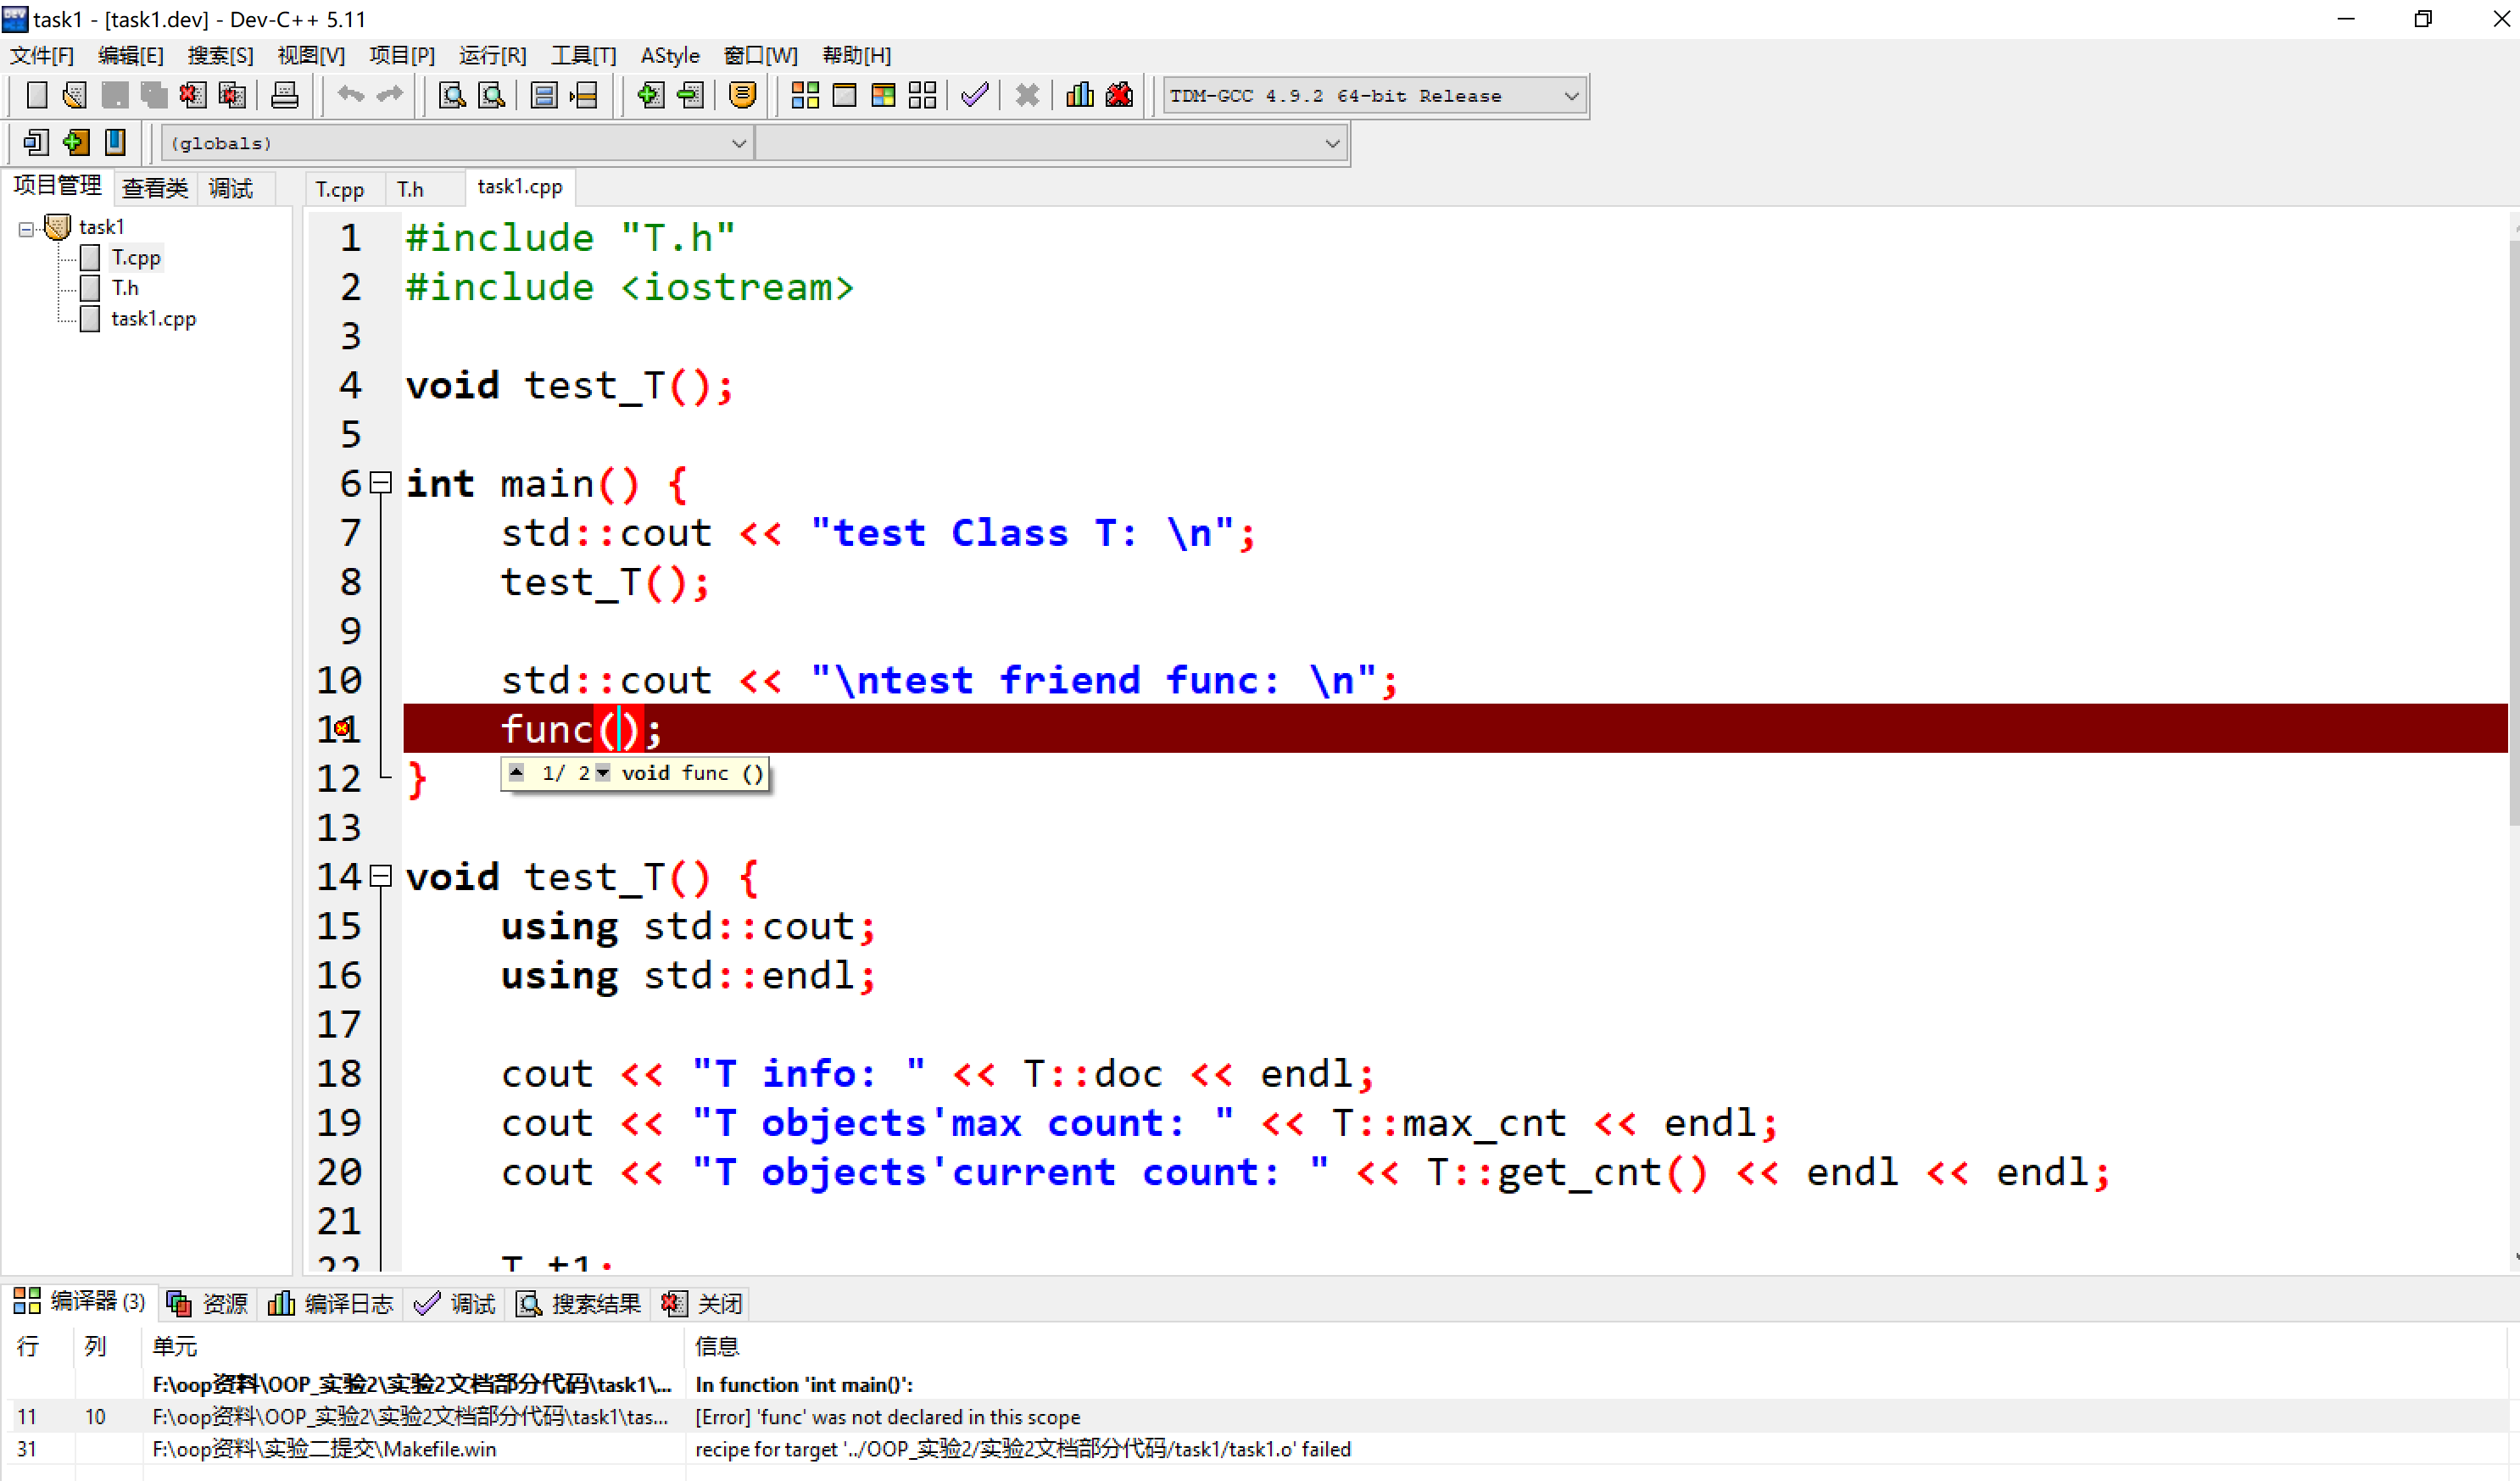Click the New source file icon
Screen dimensions: 2520x1481
pos(37,95)
